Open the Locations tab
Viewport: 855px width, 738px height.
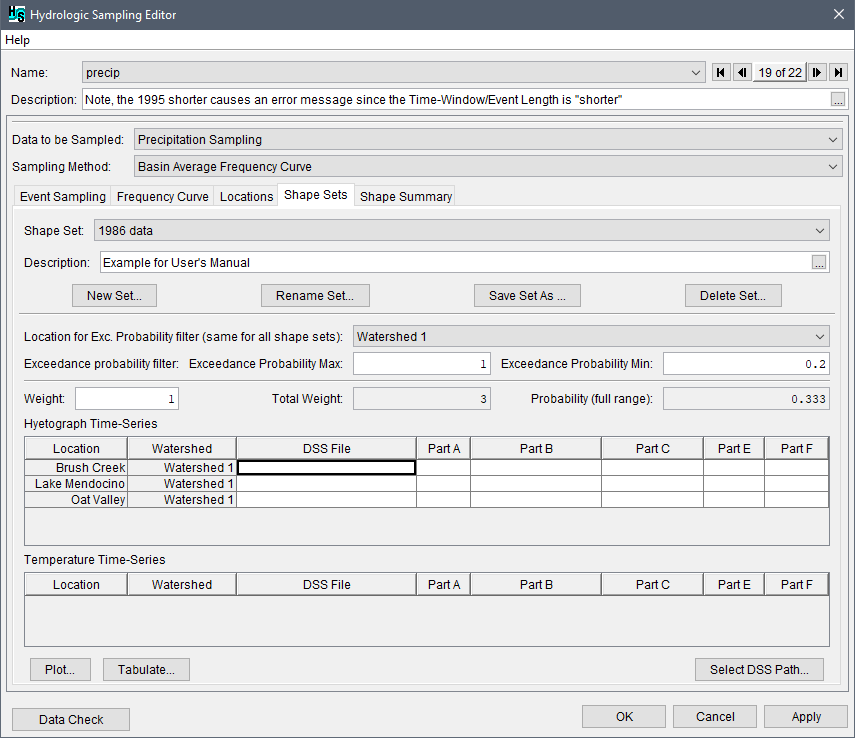coord(246,196)
